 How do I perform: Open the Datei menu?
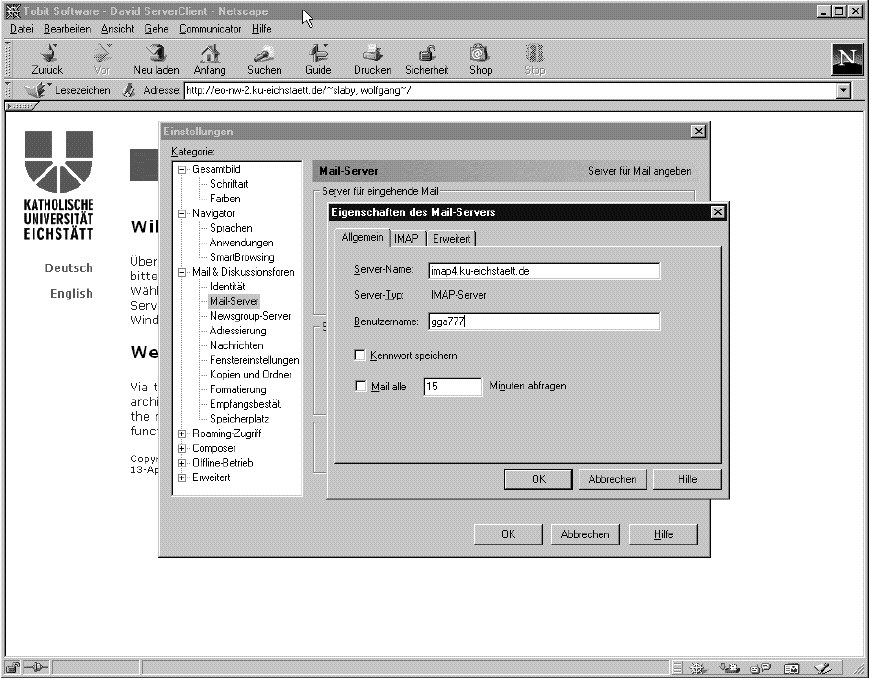click(22, 29)
